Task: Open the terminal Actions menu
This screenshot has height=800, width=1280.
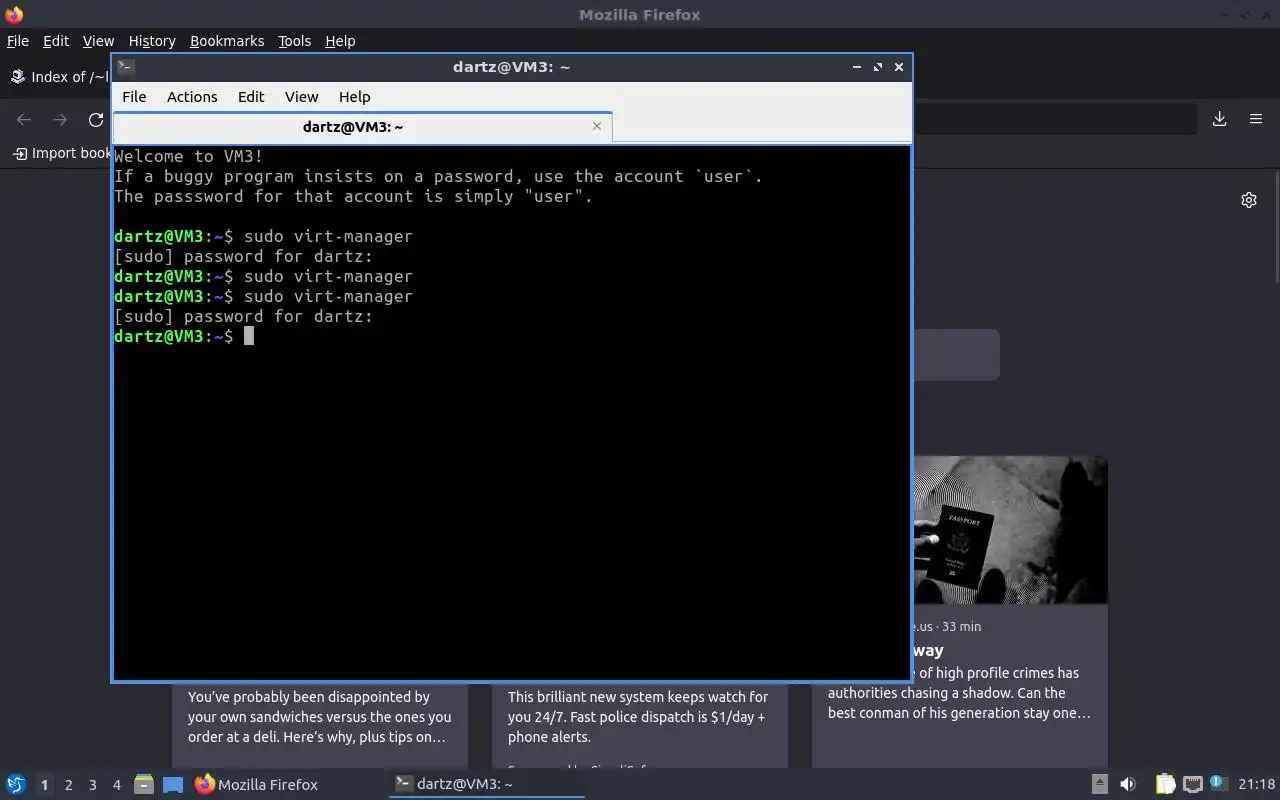Action: (192, 97)
